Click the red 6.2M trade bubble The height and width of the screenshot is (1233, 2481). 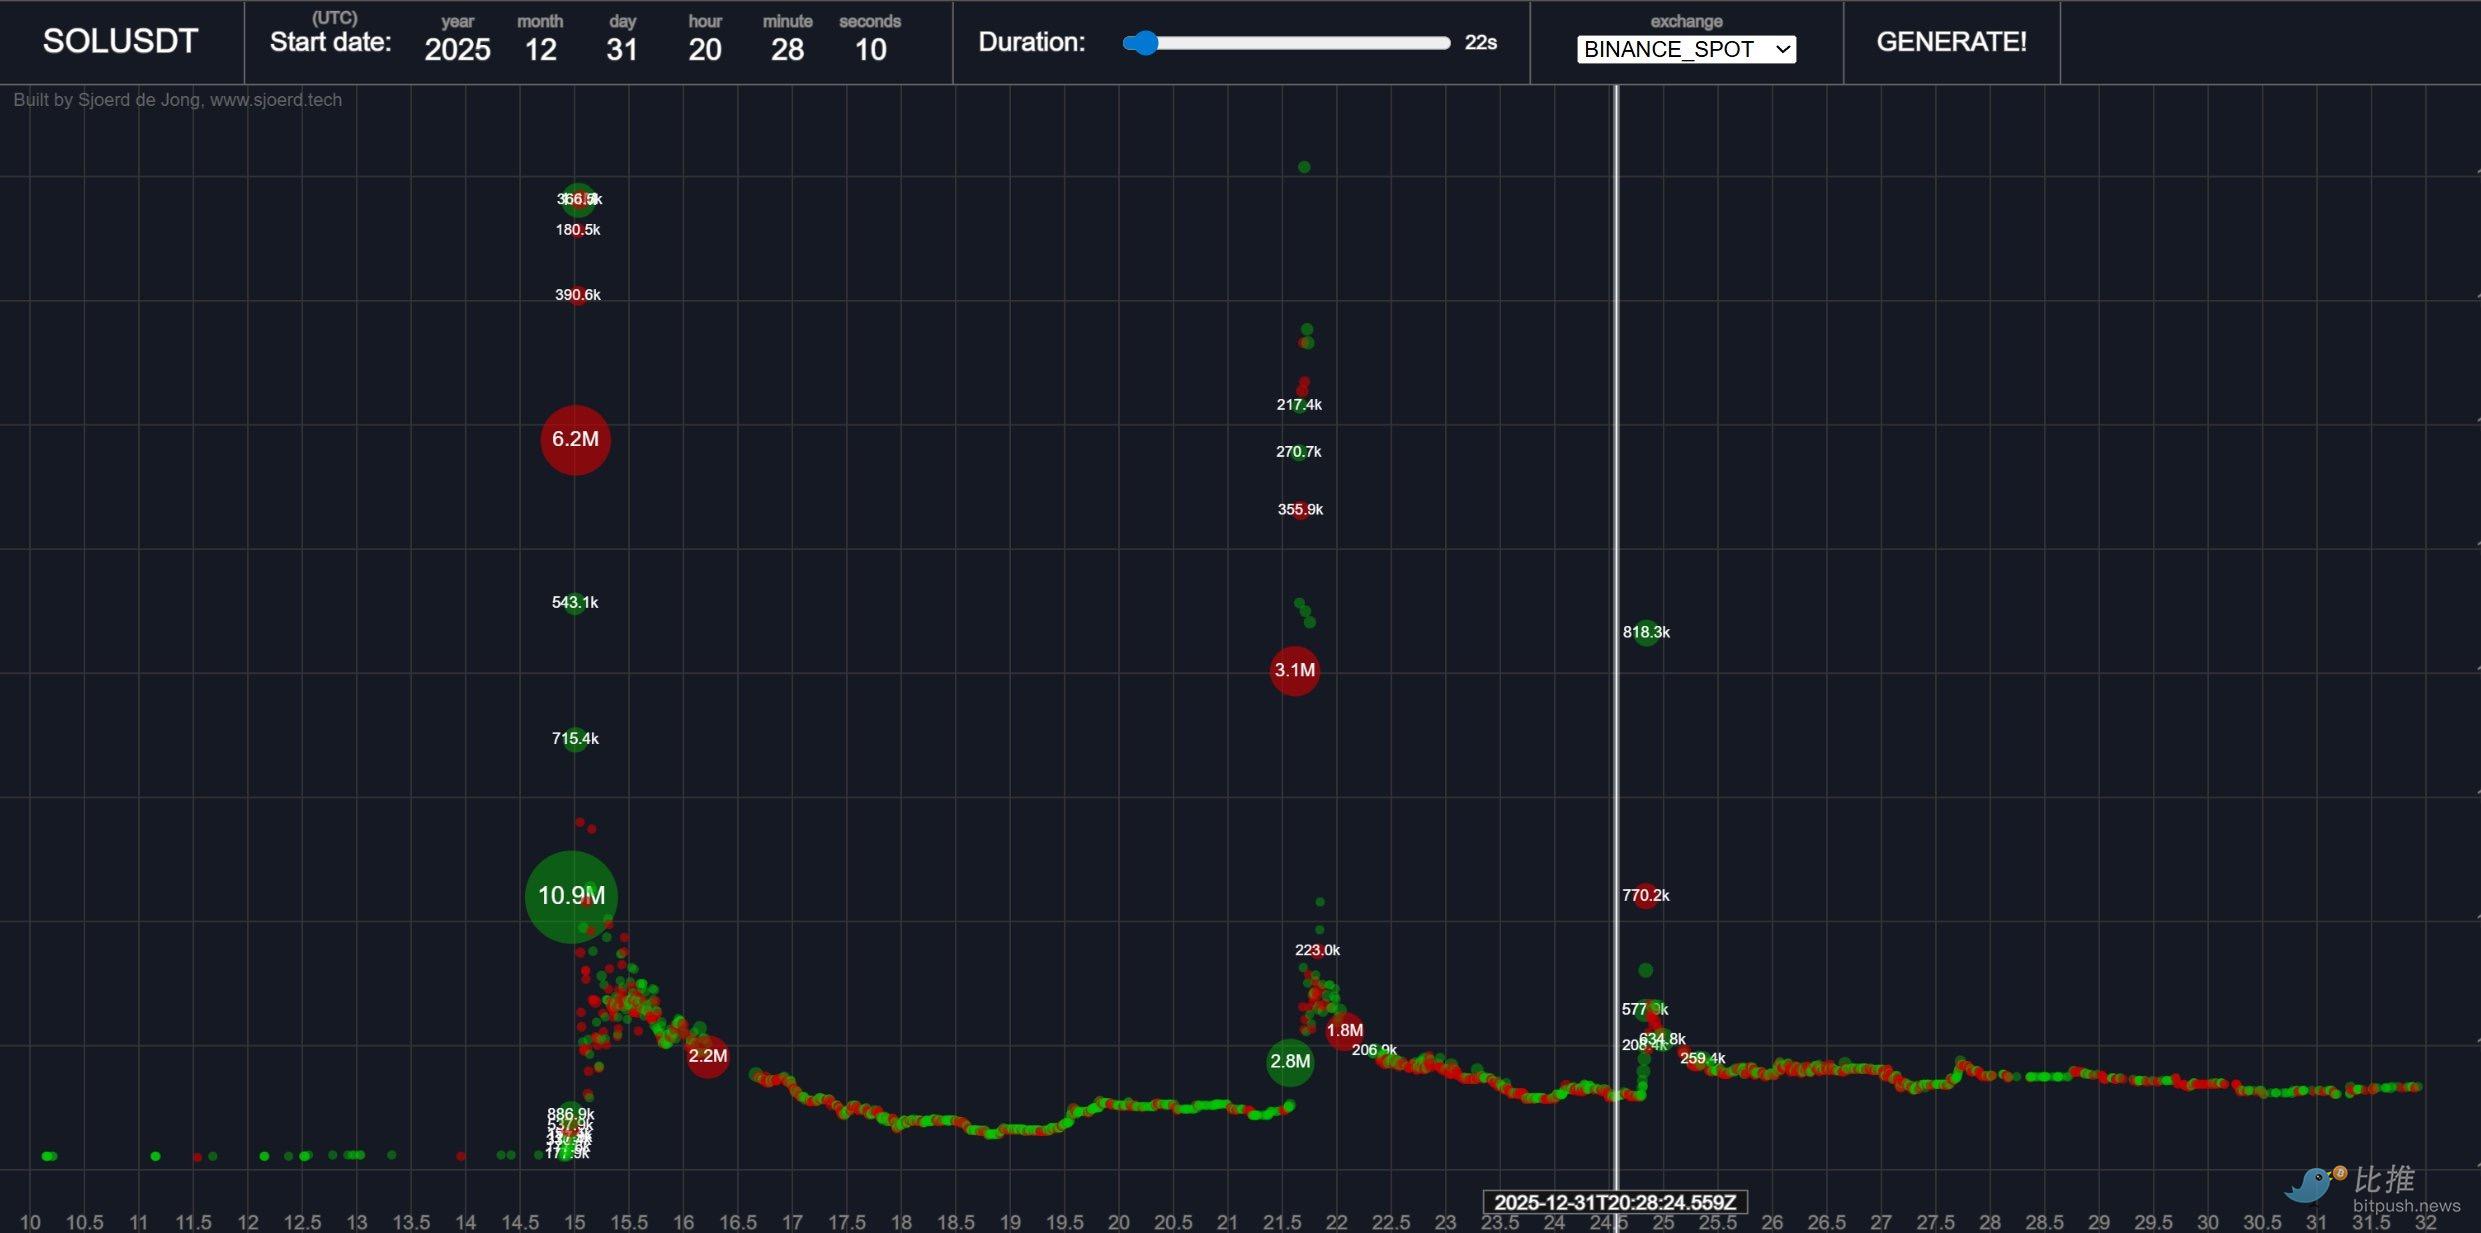[575, 439]
